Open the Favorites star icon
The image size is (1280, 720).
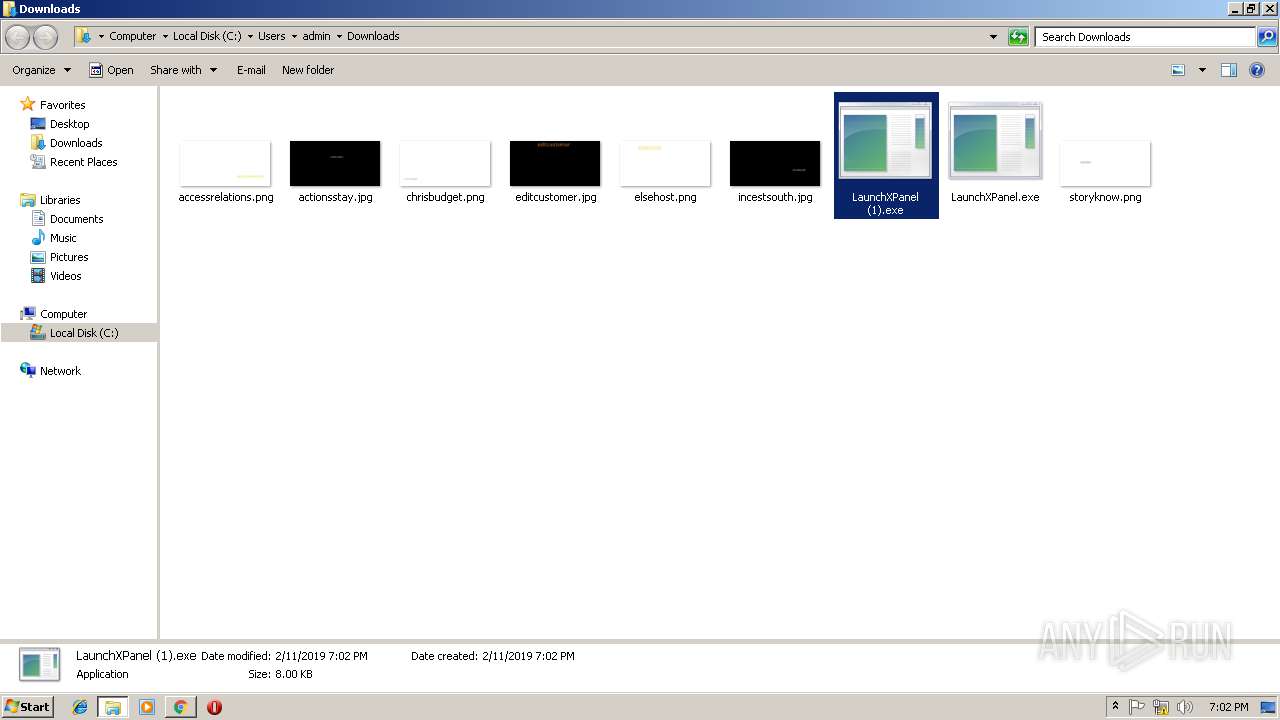tap(28, 104)
